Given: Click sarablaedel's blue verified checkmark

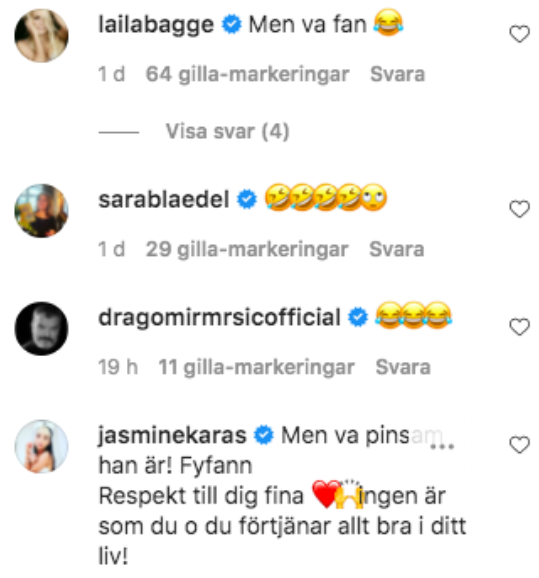Looking at the screenshot, I should pos(247,199).
